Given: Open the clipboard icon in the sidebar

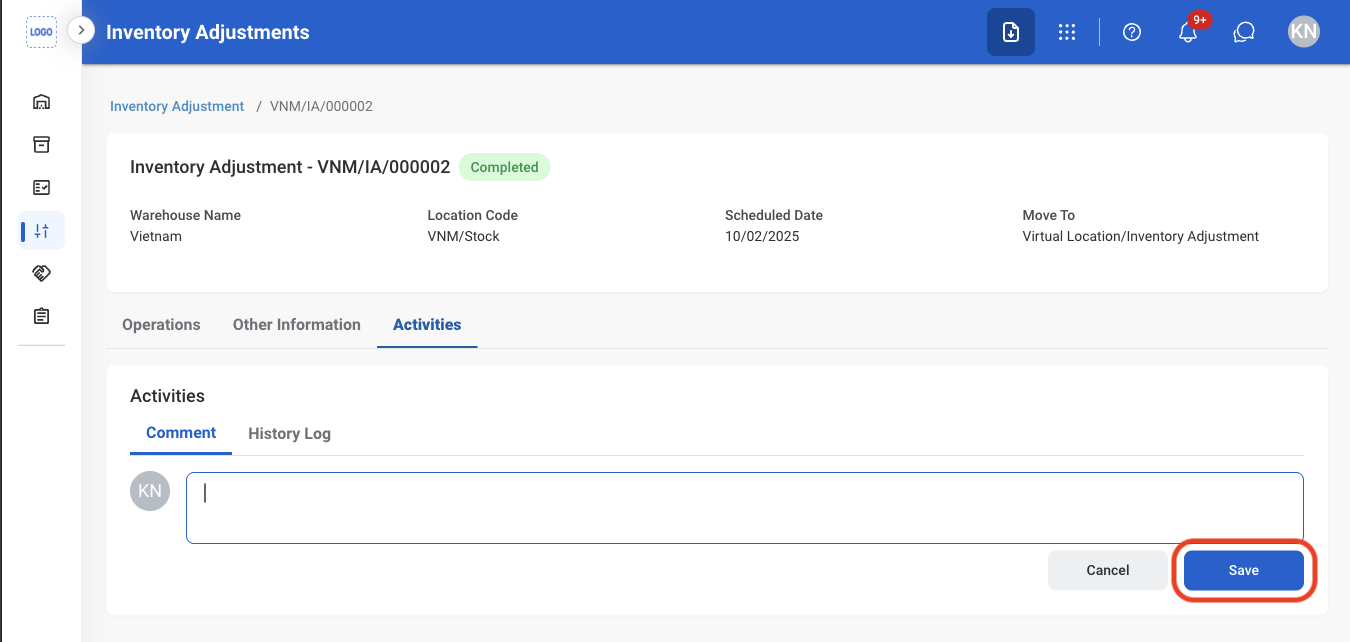Looking at the screenshot, I should coord(41,316).
